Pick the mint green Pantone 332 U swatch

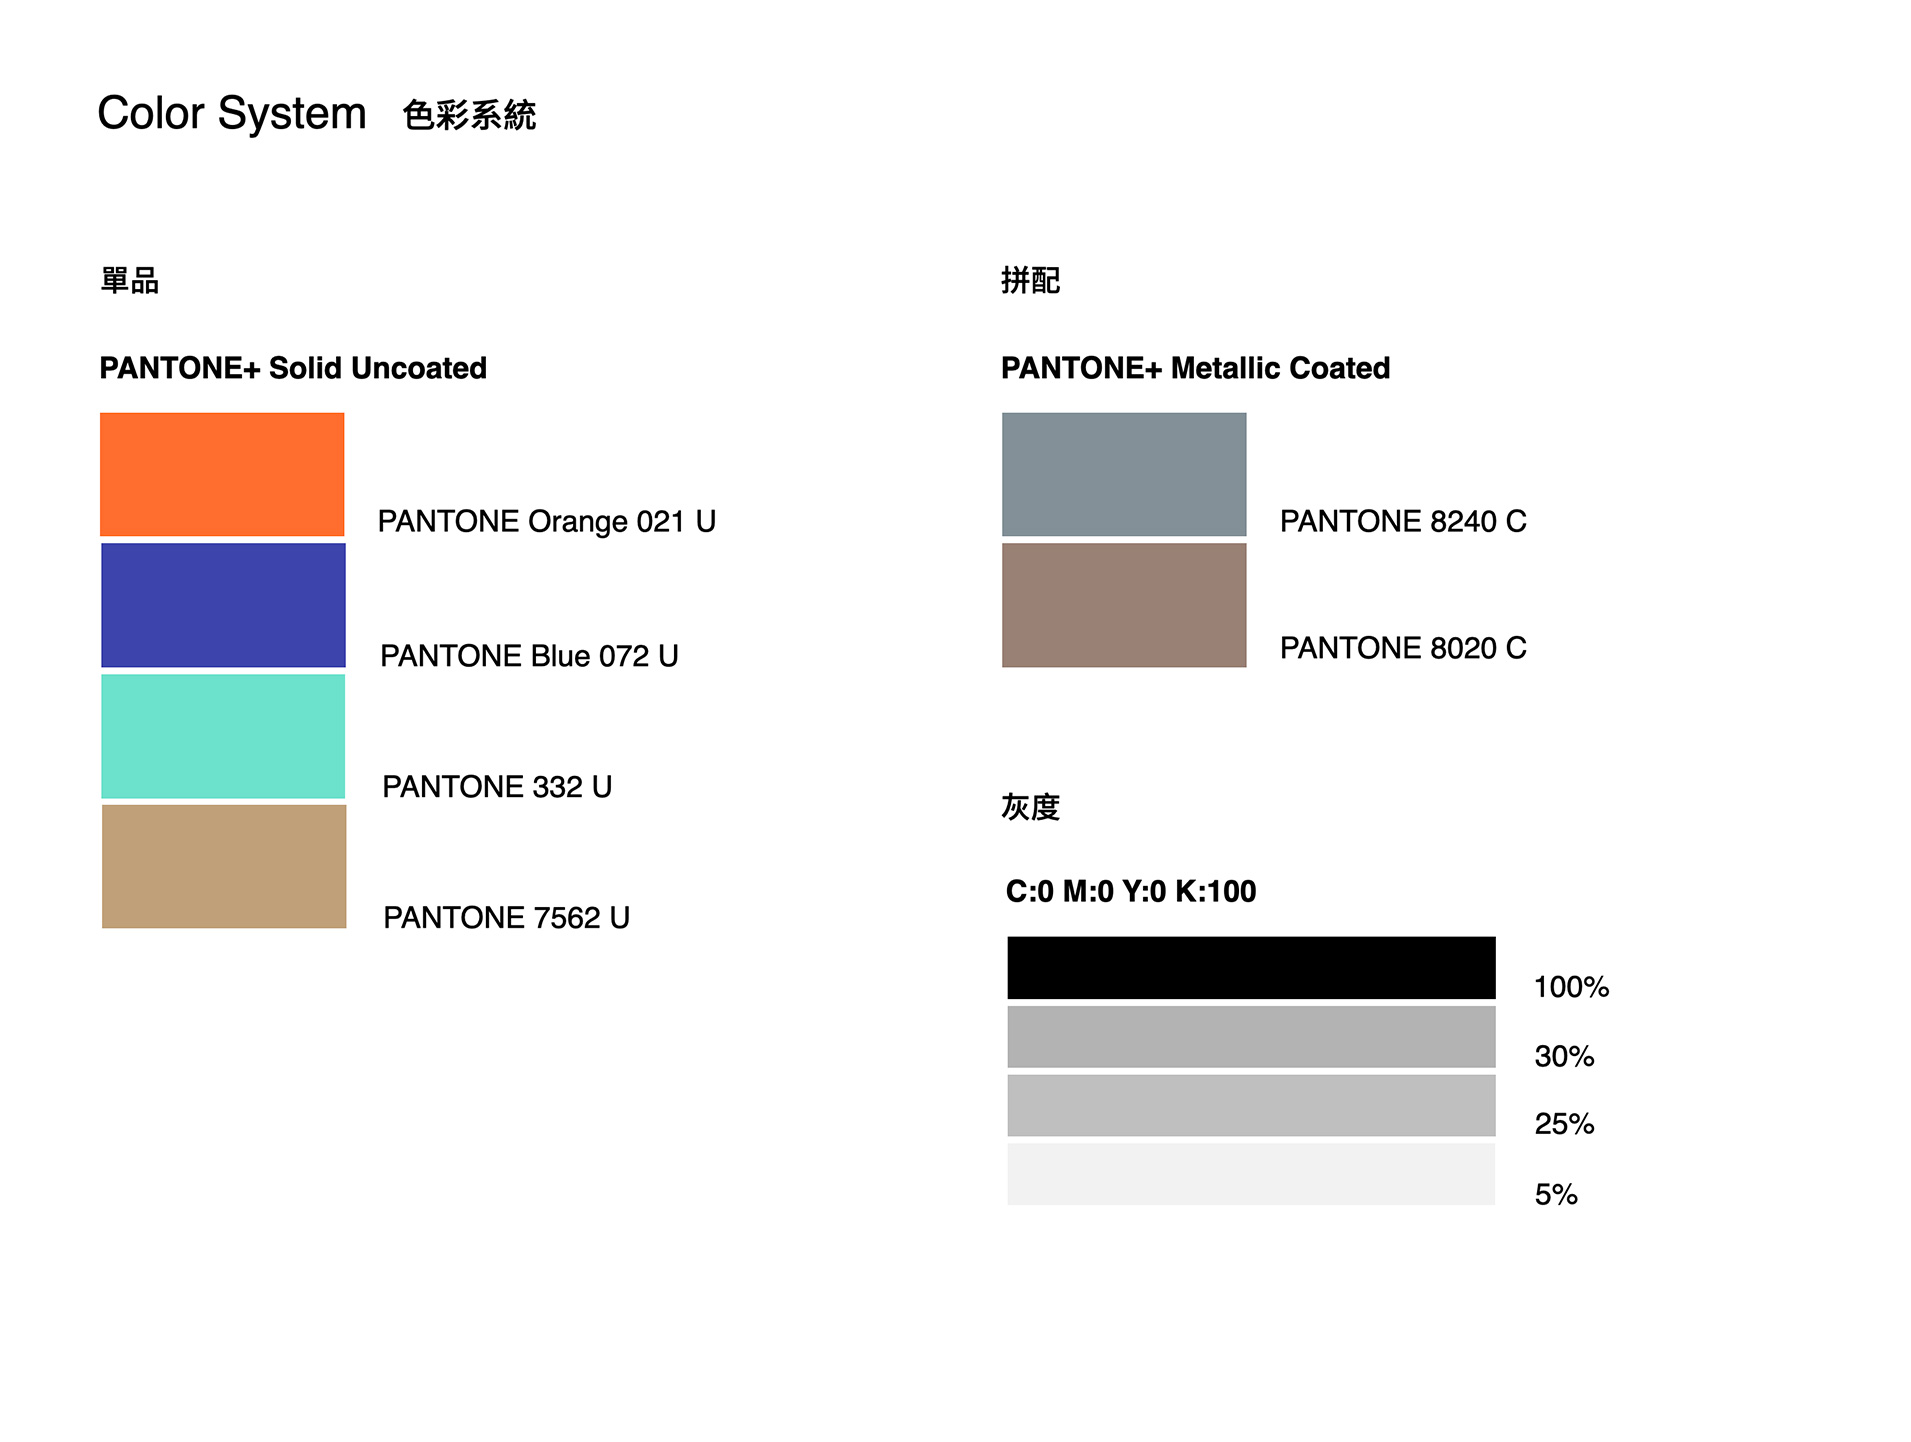(x=223, y=736)
